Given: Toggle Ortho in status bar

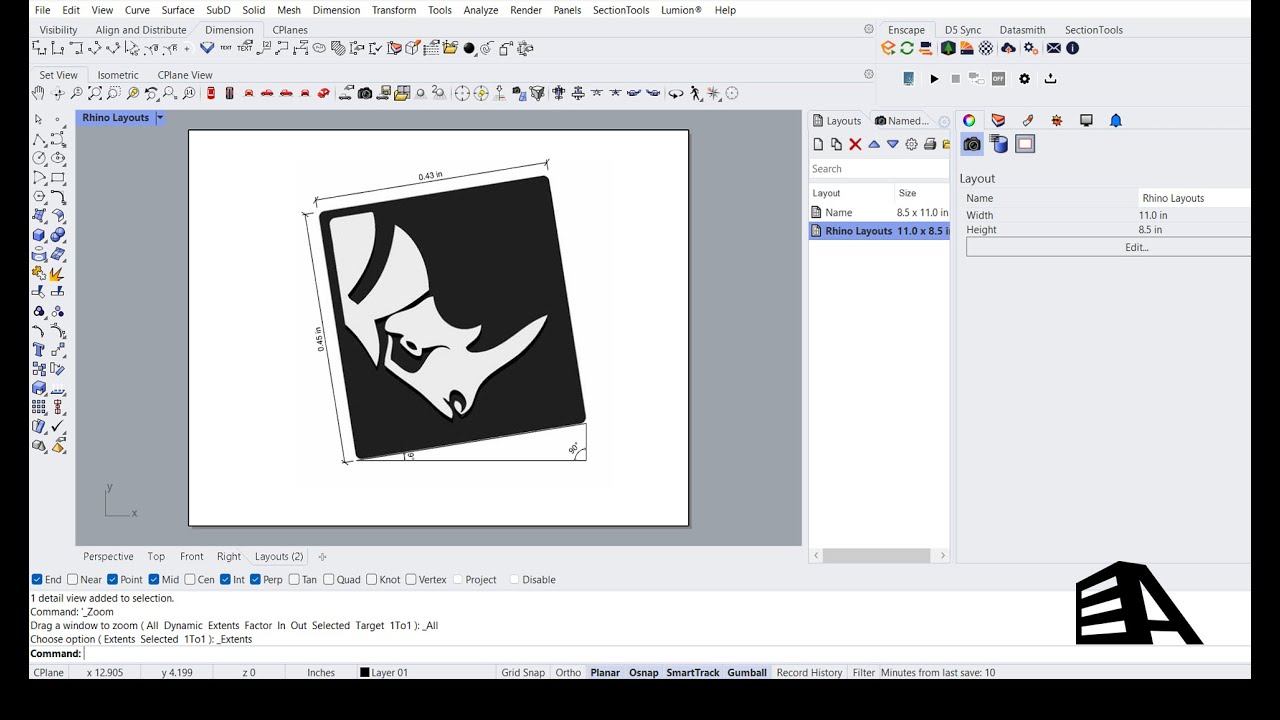Looking at the screenshot, I should 568,673.
